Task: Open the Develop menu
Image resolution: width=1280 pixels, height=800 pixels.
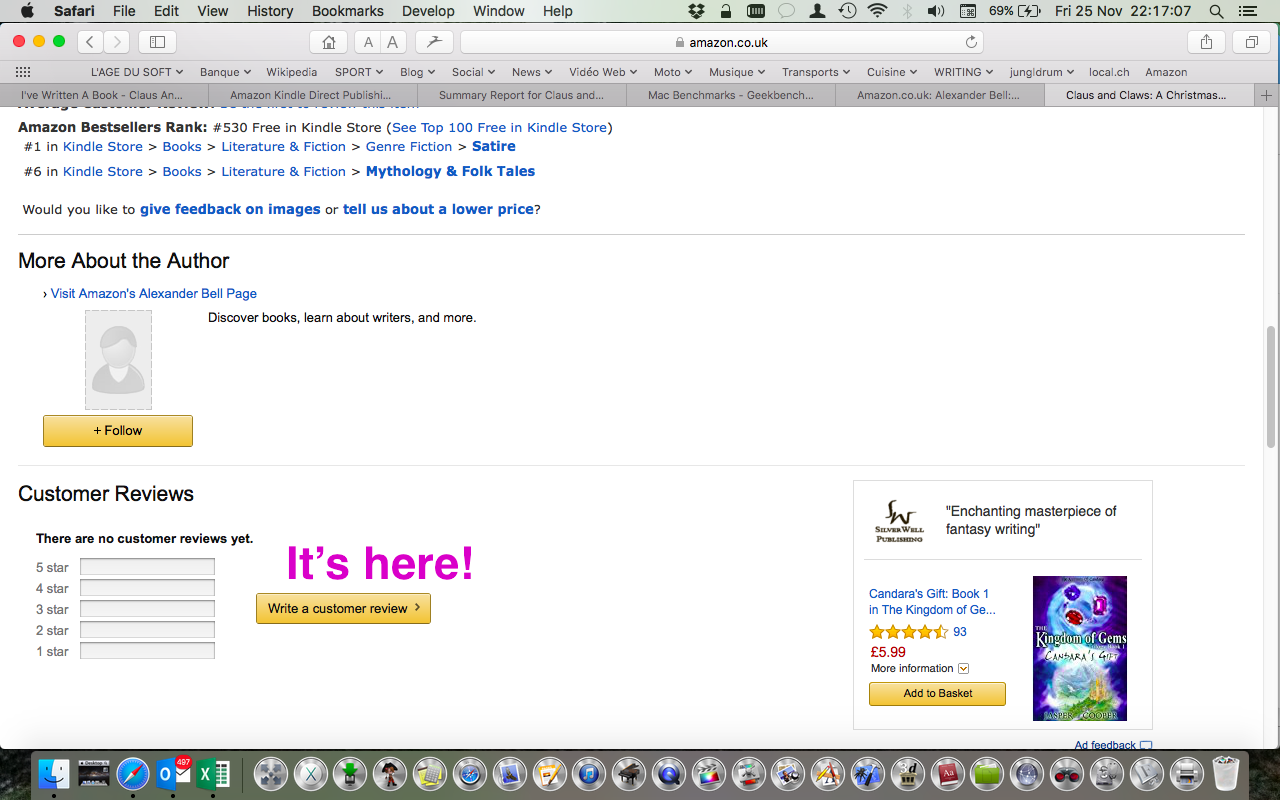Action: 427,11
